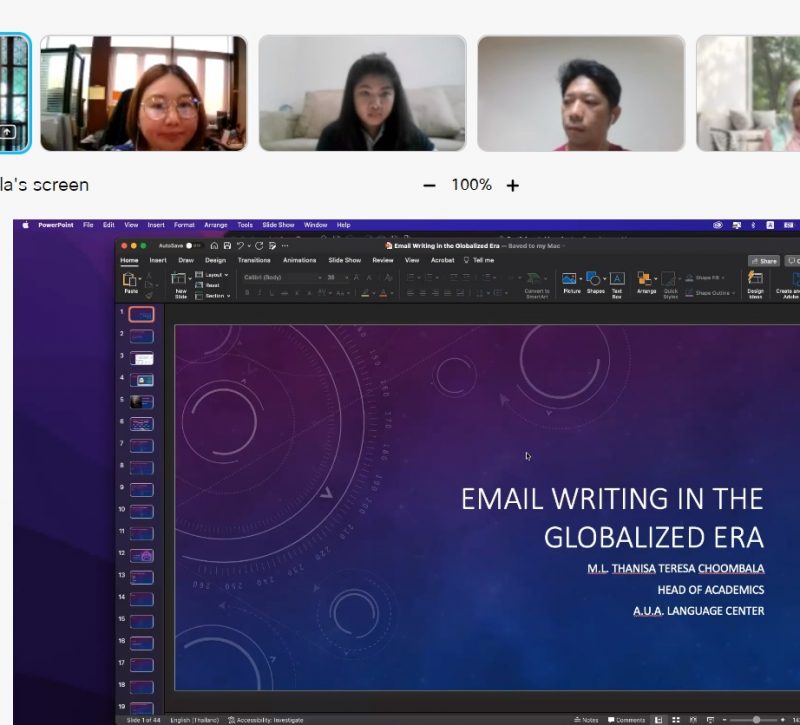Open the Review ribbon tab
Screen dimensions: 800x725
pos(383,260)
